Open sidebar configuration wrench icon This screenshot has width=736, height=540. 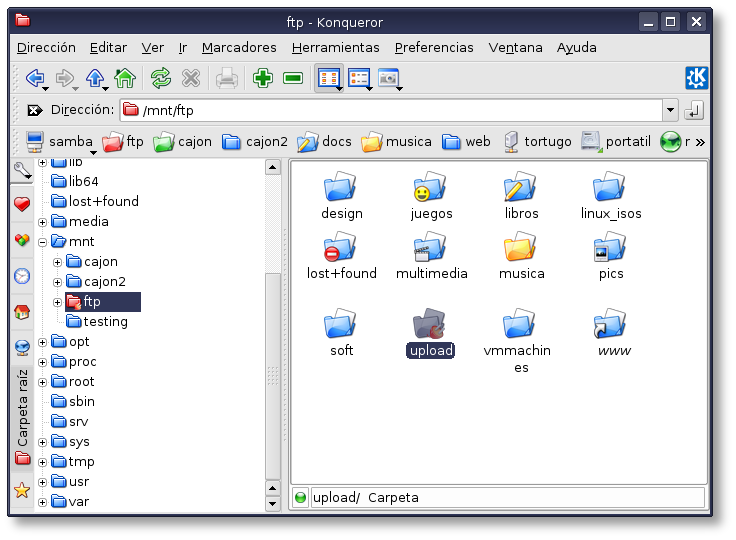[22, 171]
